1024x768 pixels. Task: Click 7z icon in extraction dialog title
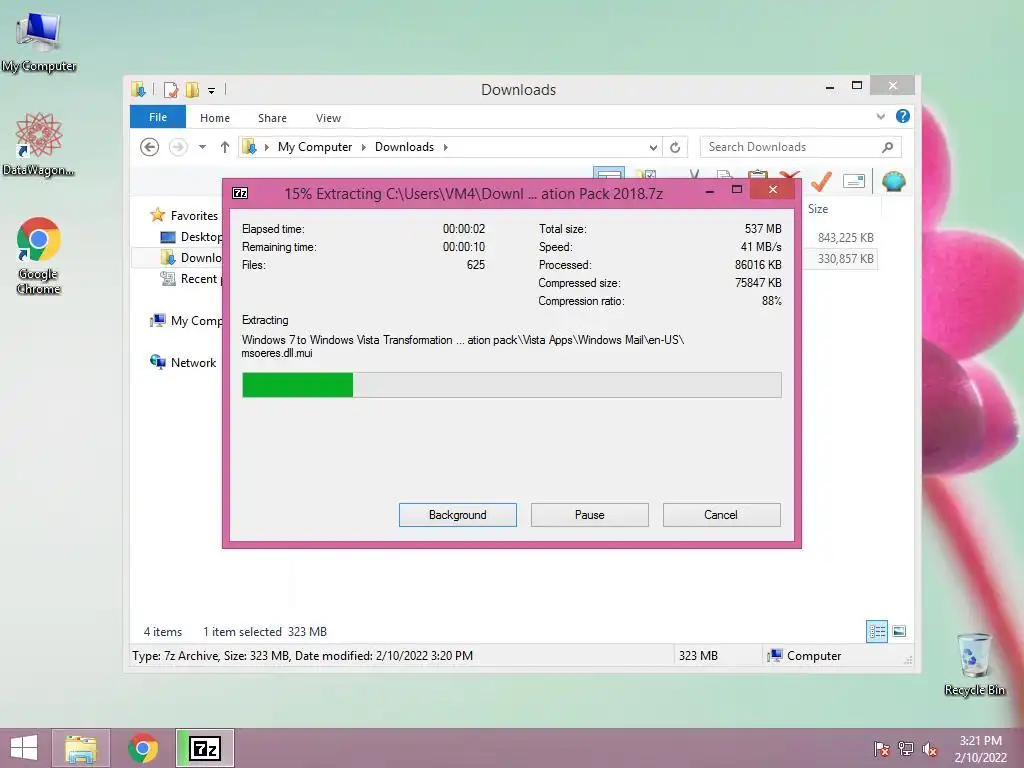240,193
